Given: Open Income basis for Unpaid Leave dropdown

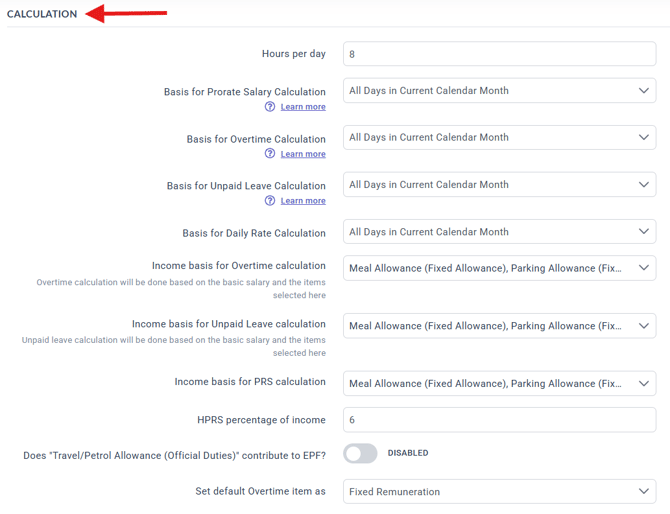Looking at the screenshot, I should [499, 326].
